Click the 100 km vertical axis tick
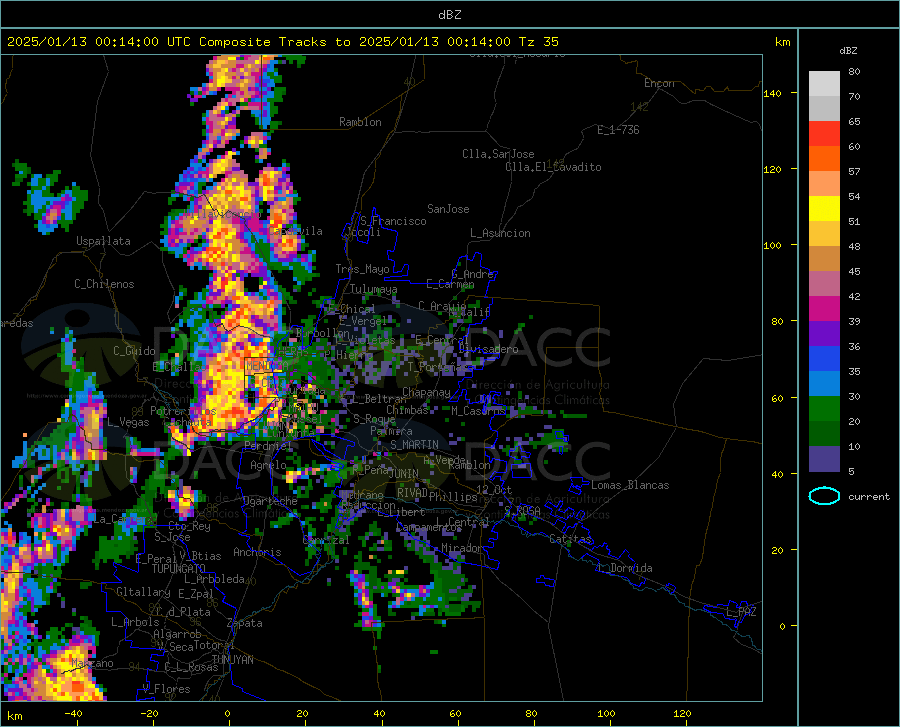The width and height of the screenshot is (900, 727). click(x=772, y=245)
